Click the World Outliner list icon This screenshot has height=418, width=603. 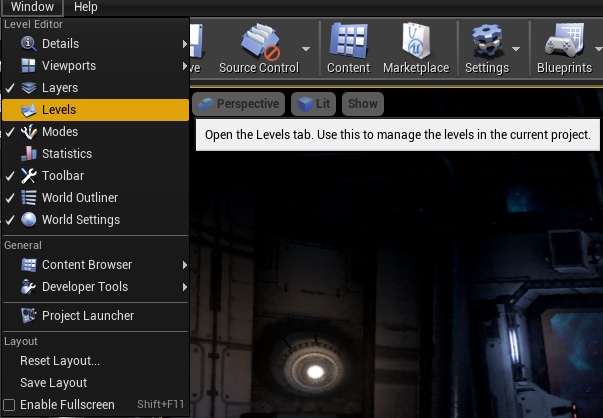(28, 198)
